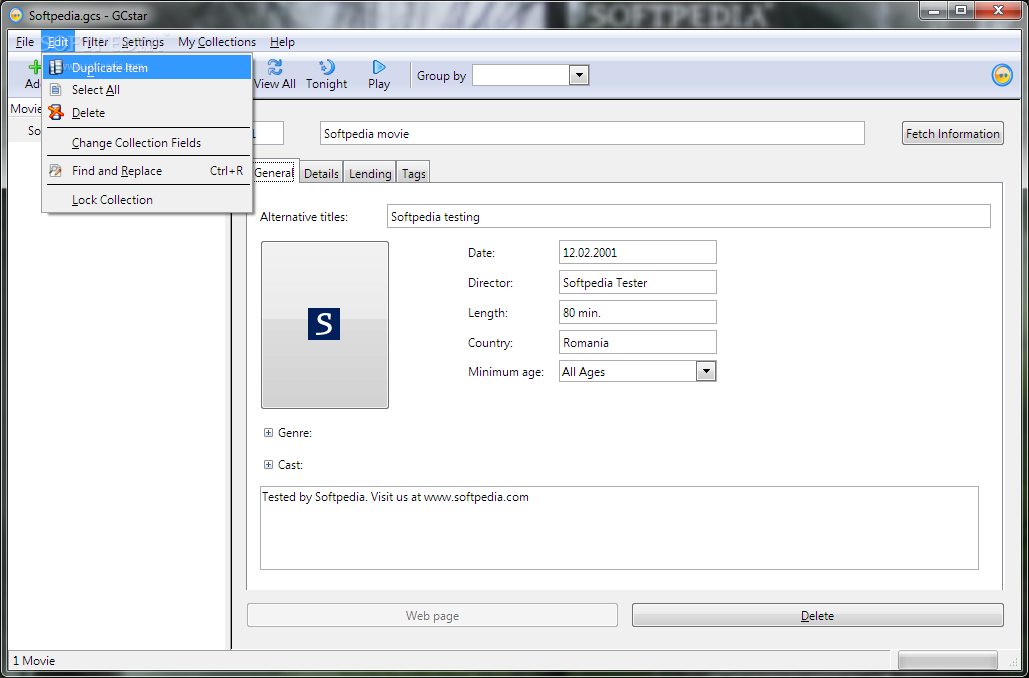The height and width of the screenshot is (678, 1029).
Task: Click the Duplicate Item menu entry
Action: tap(147, 68)
